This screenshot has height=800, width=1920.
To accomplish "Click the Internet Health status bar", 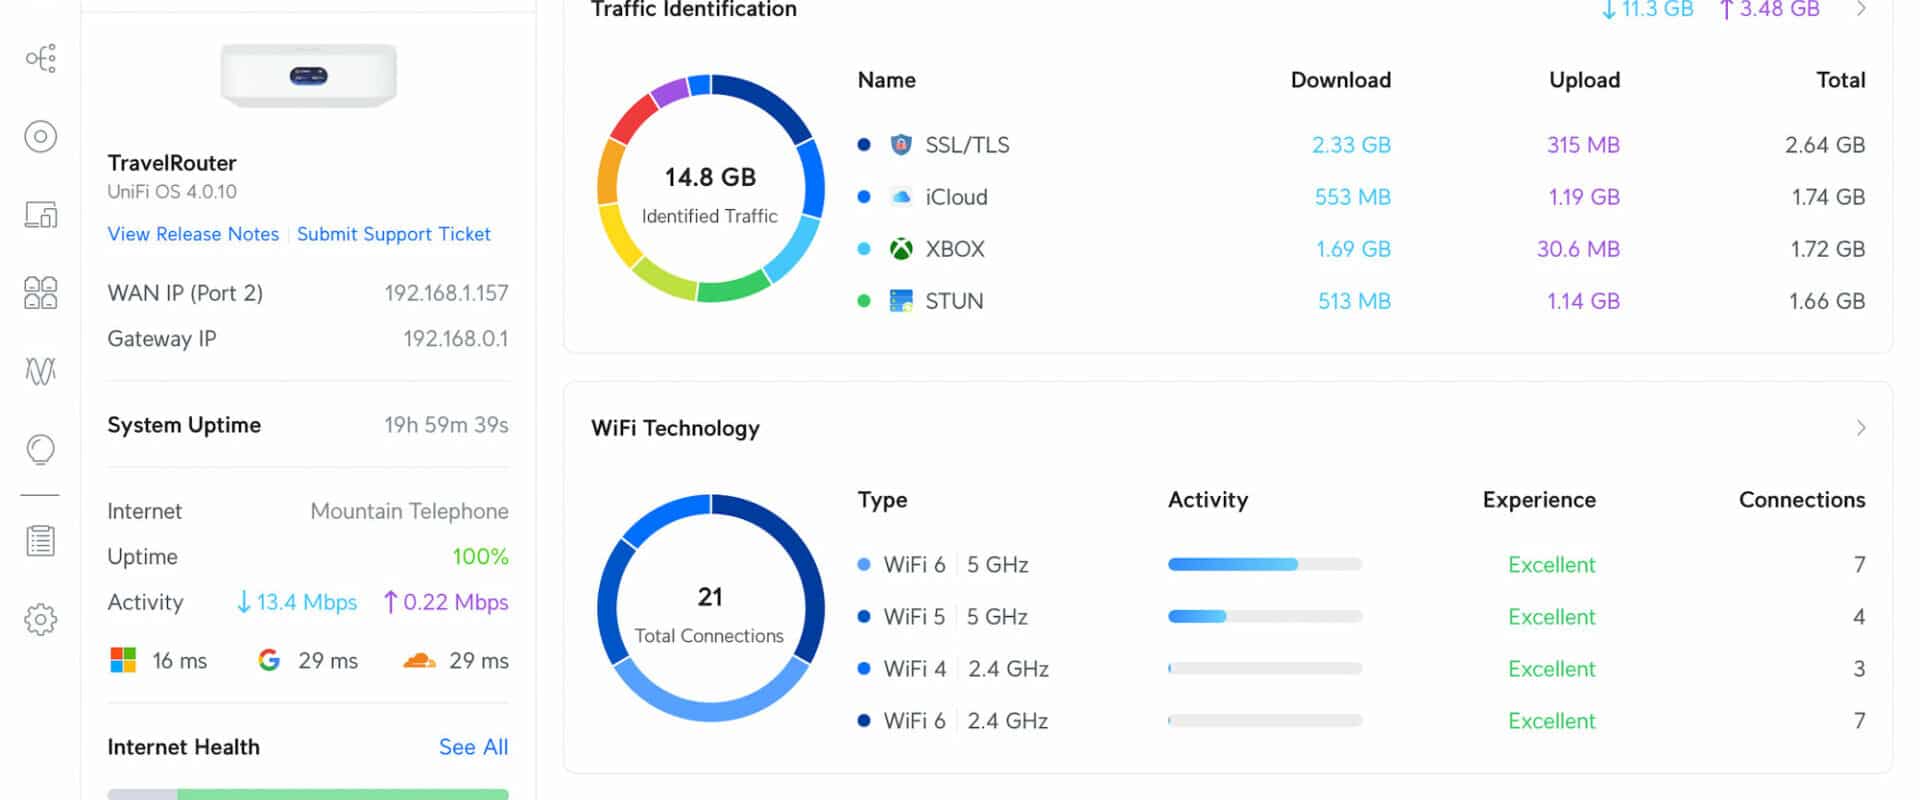I will click(308, 794).
